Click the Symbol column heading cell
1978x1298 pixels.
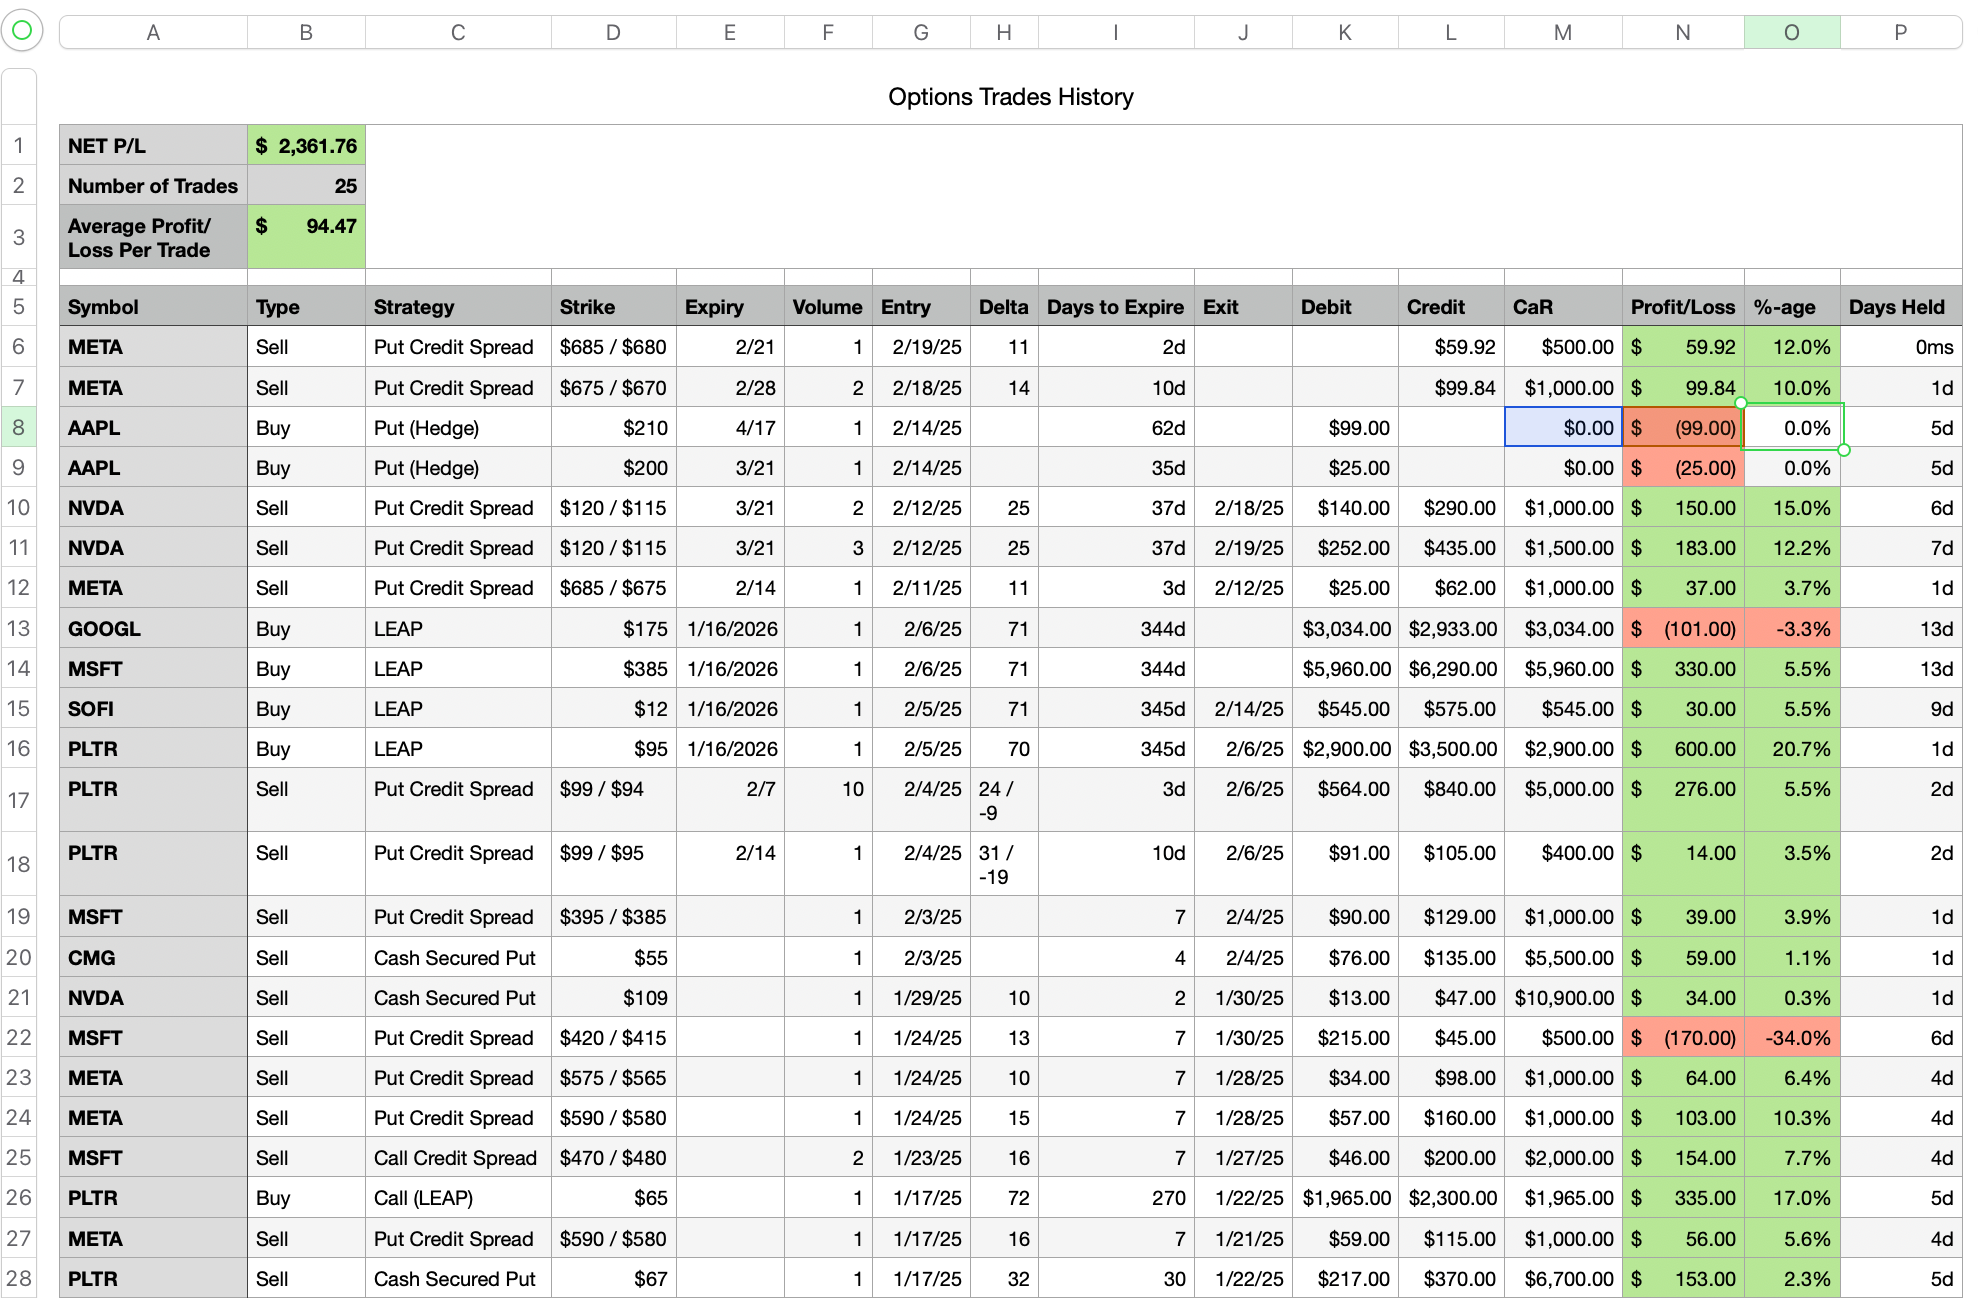click(153, 307)
